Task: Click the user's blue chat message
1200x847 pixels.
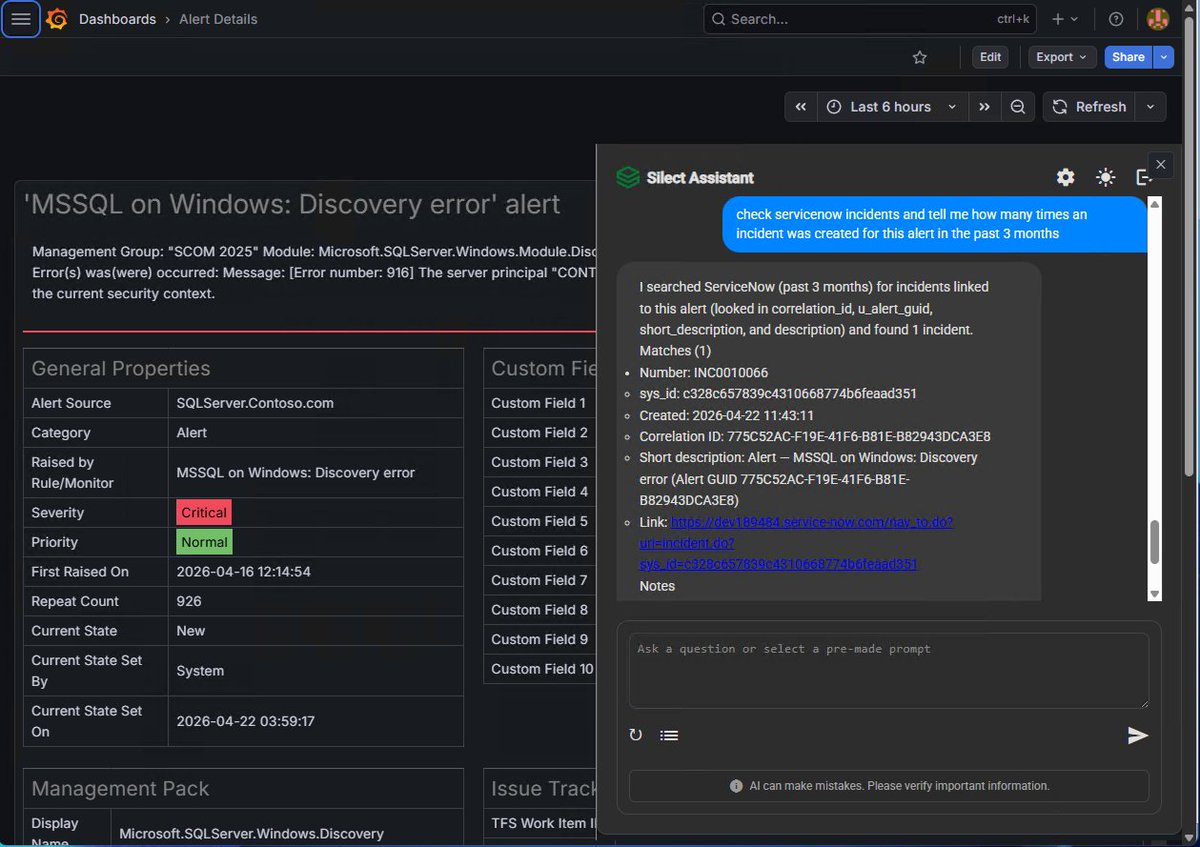Action: pos(934,224)
